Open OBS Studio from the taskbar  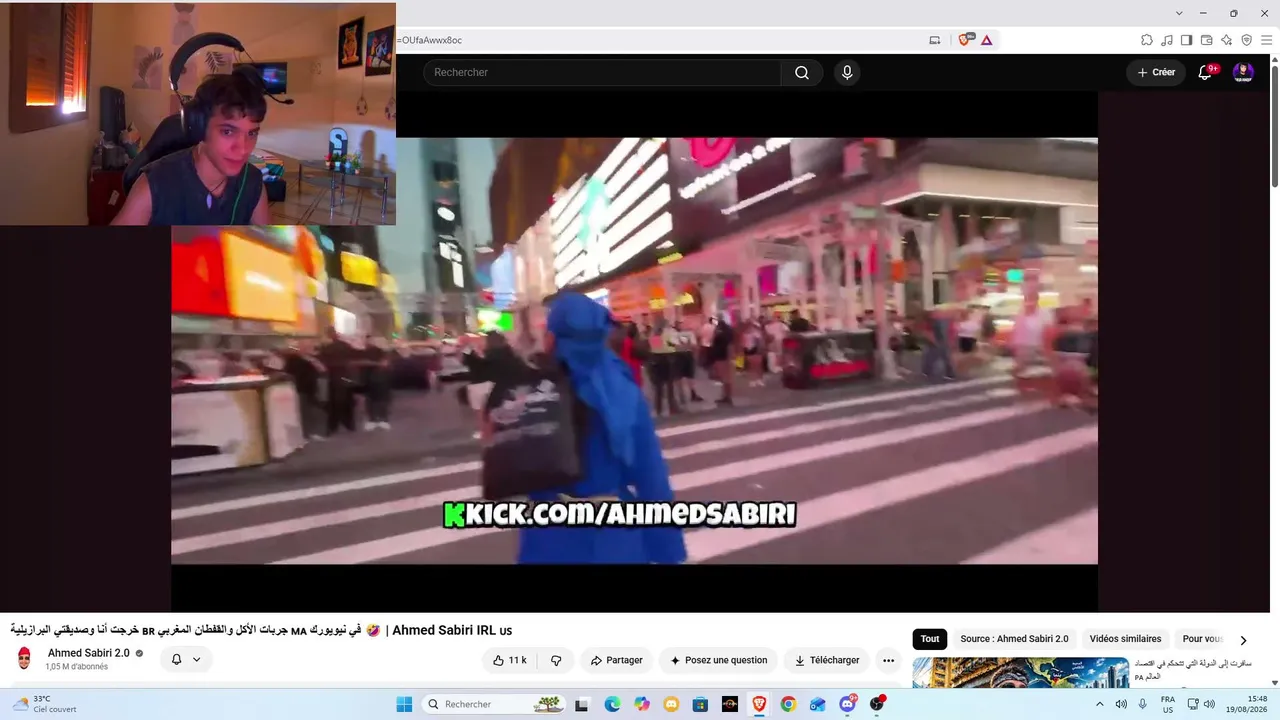click(x=878, y=704)
